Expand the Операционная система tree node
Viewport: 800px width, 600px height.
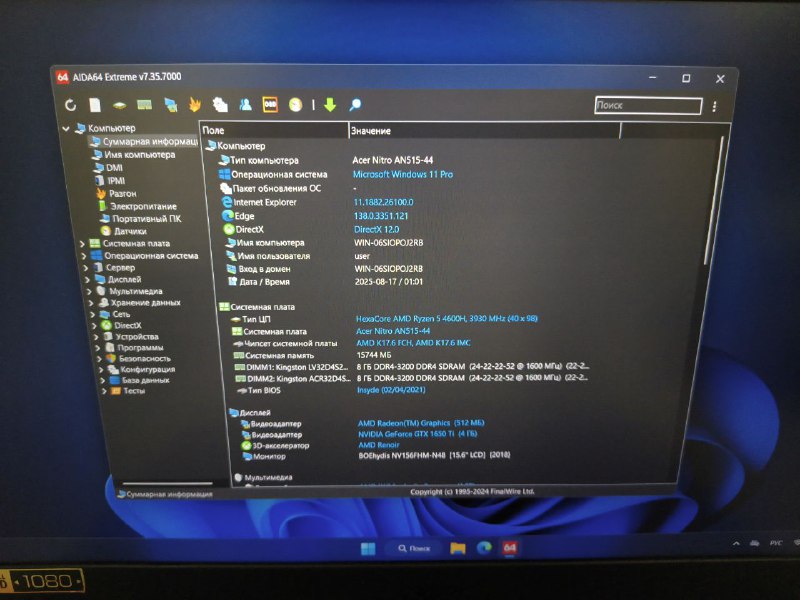(84, 256)
